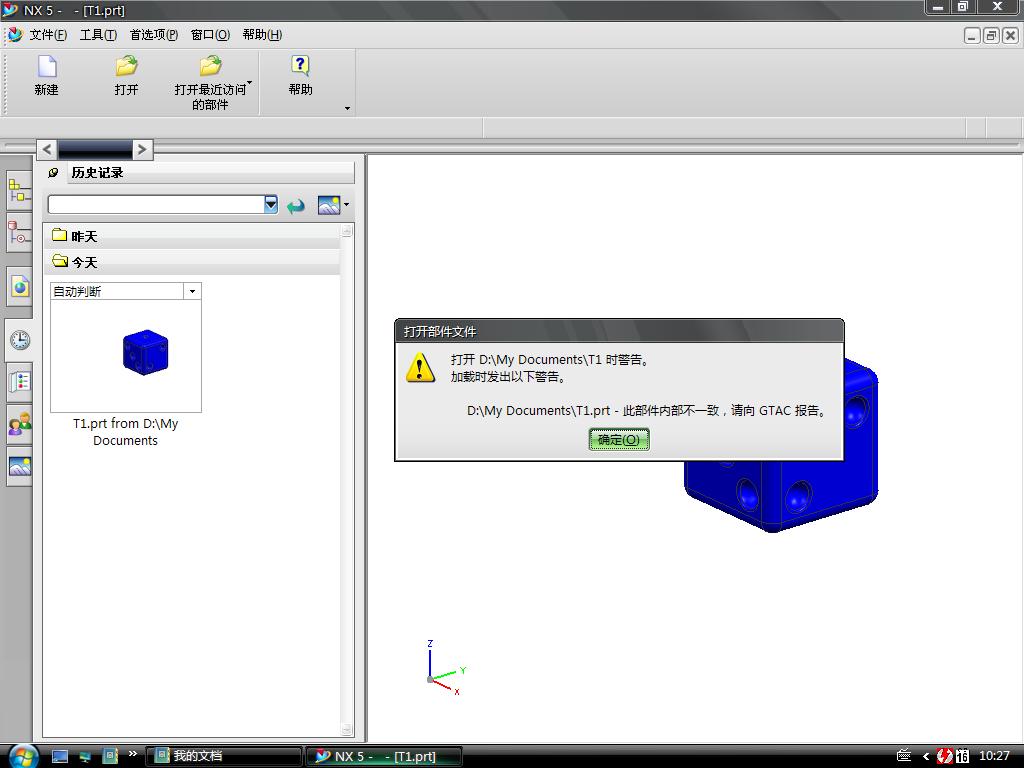Switch to 我的文档 taskbar window
The height and width of the screenshot is (768, 1024).
[223, 756]
